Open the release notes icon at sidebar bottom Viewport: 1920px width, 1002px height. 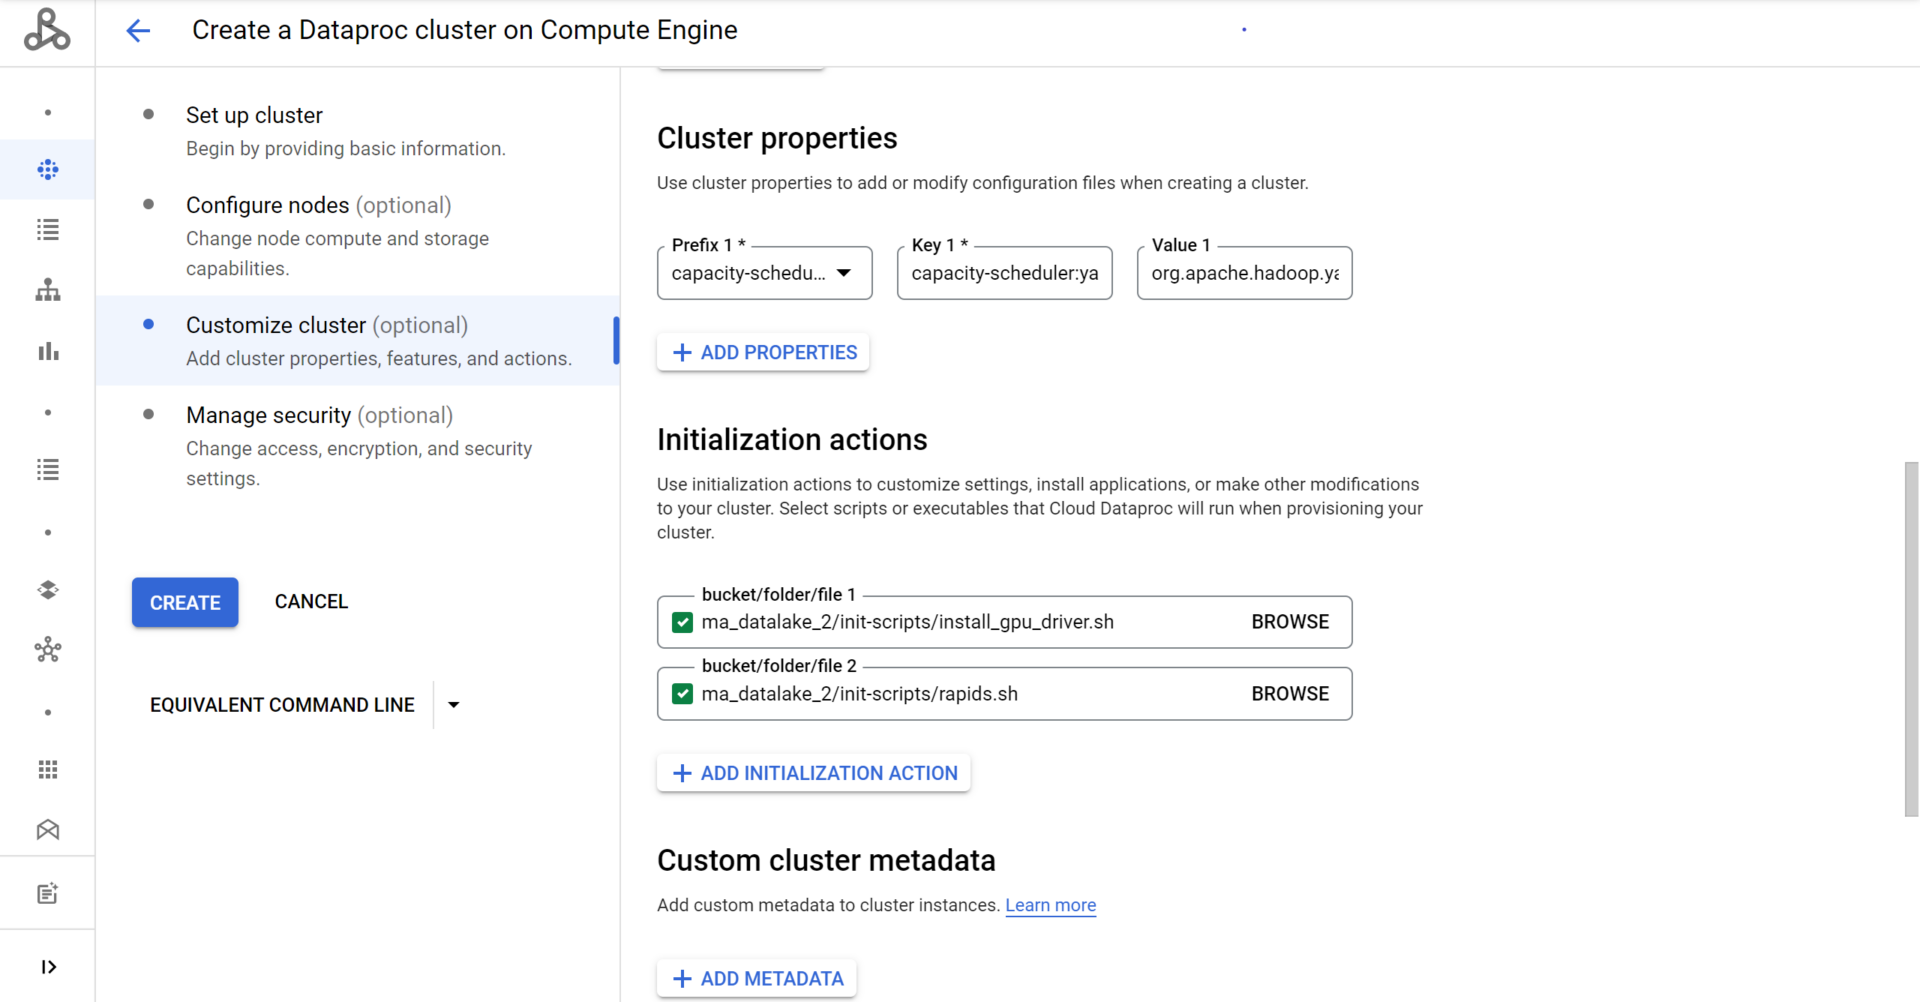[47, 892]
